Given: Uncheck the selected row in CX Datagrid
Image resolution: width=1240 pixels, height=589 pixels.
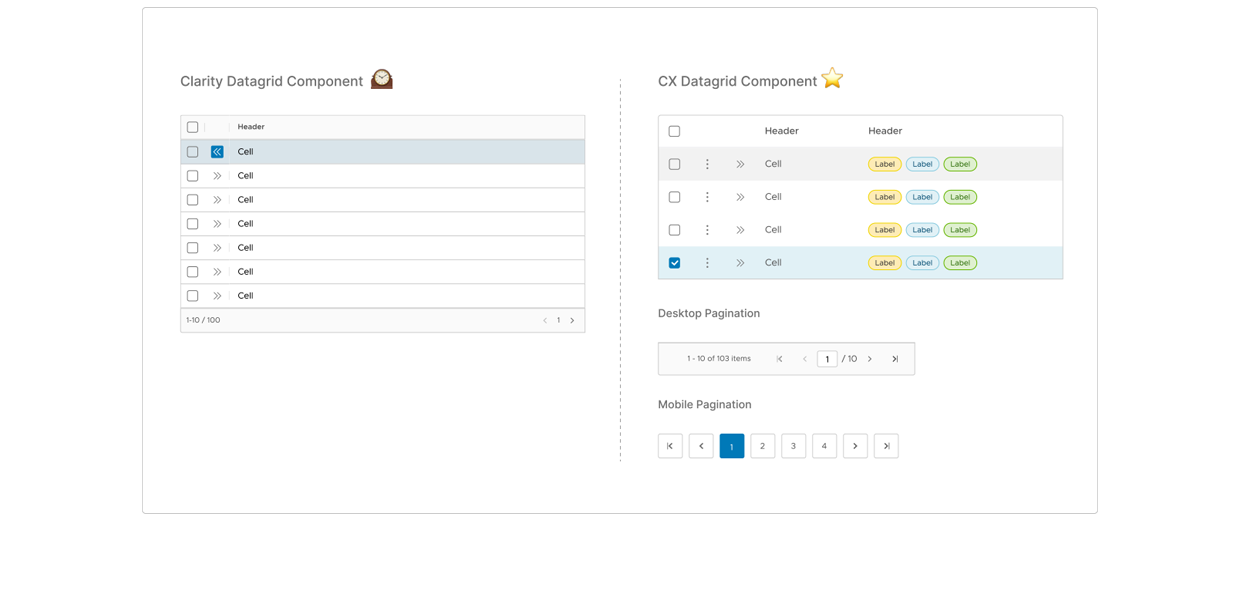Looking at the screenshot, I should tap(674, 263).
